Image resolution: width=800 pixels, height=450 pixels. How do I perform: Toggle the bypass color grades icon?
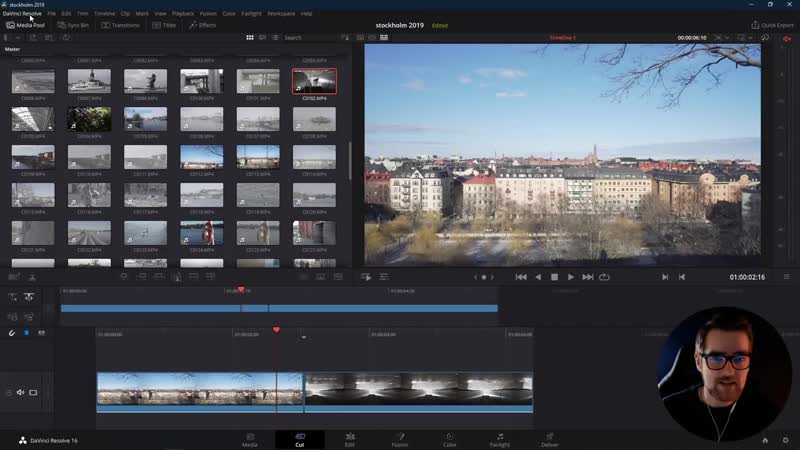(765, 37)
